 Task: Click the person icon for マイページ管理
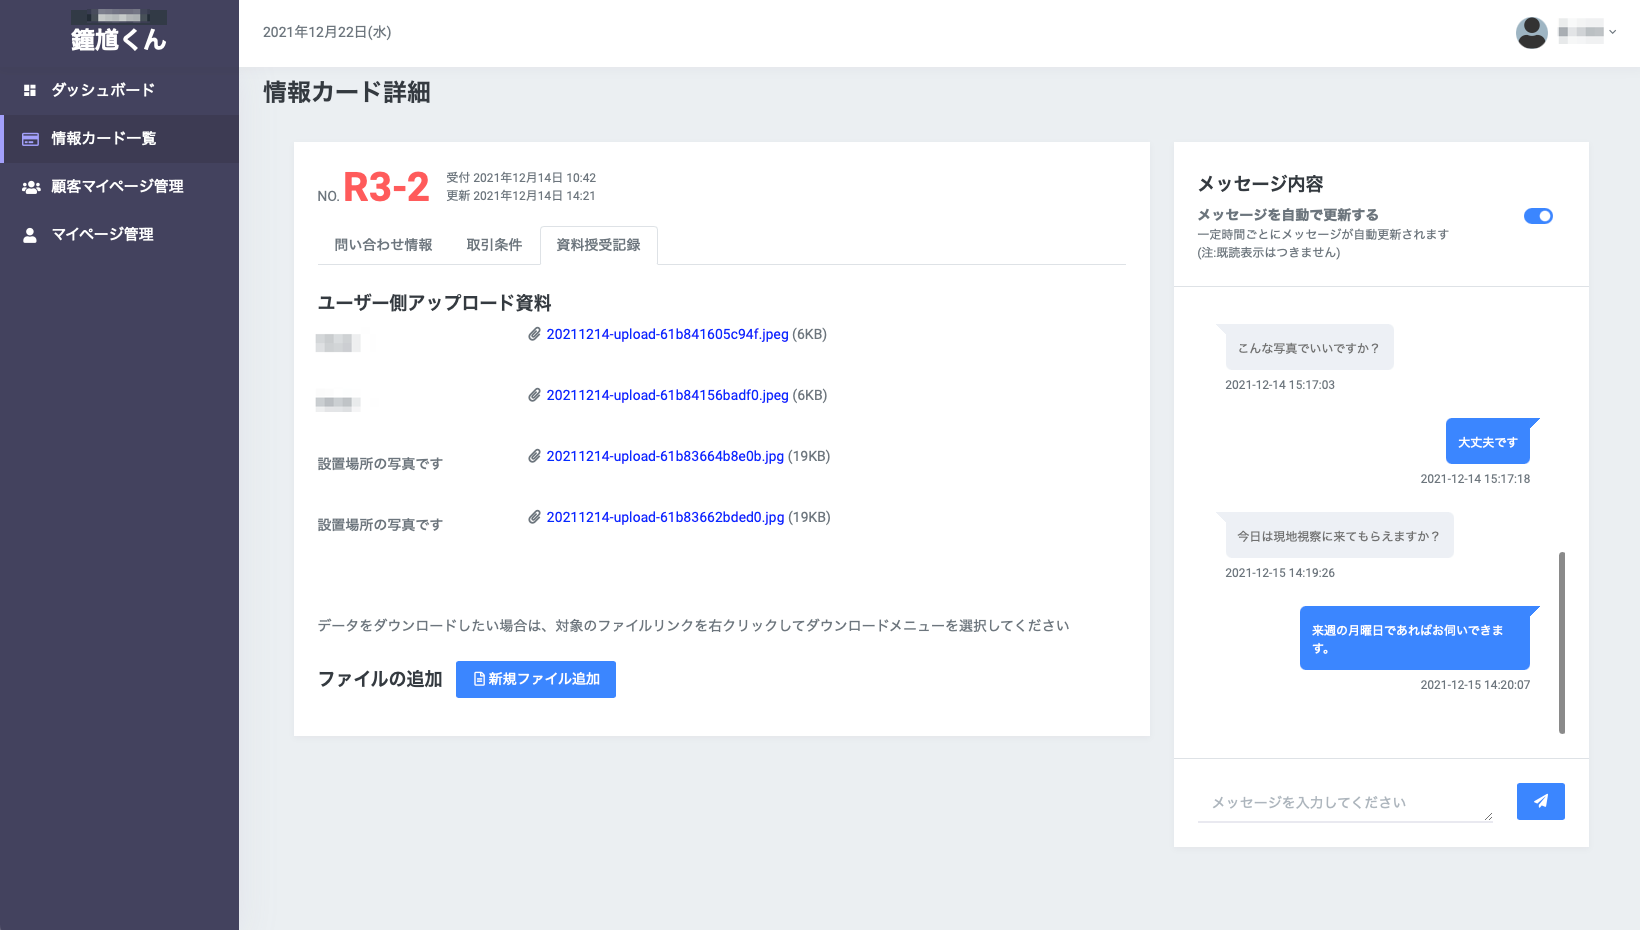30,235
